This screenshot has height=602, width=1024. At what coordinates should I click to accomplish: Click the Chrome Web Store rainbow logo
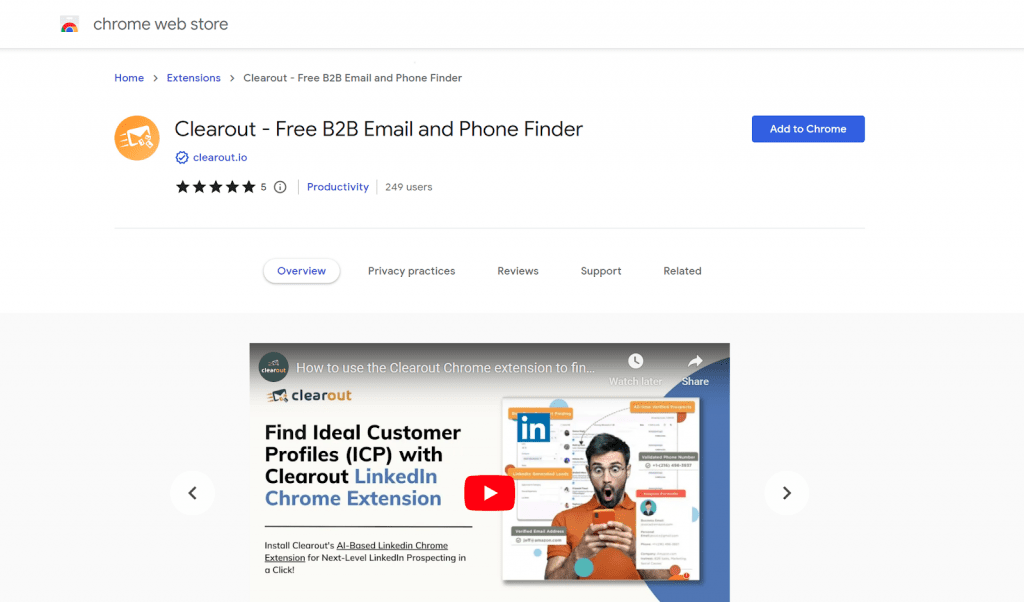(69, 25)
